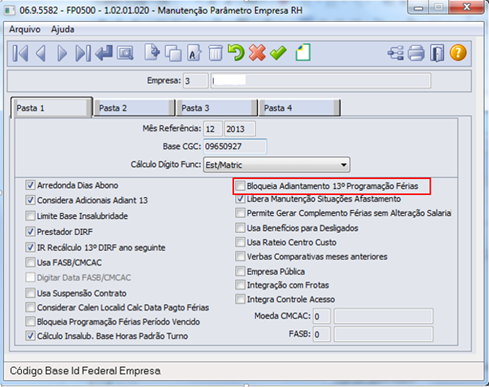Open help with the question mark icon
The height and width of the screenshot is (387, 489).
click(458, 53)
